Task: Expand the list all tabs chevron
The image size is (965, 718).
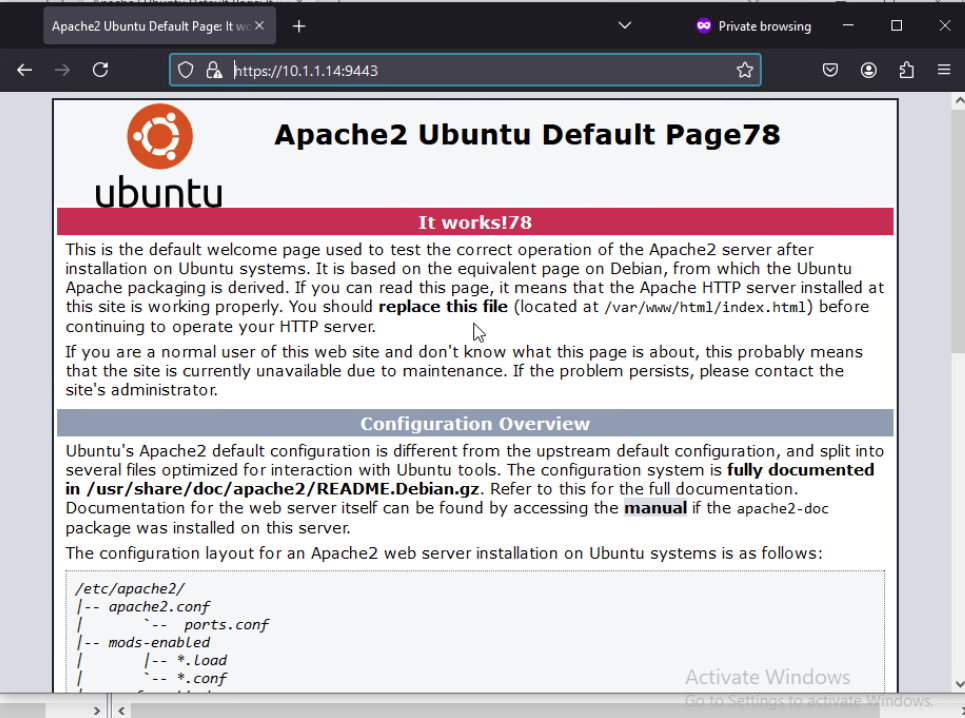Action: point(625,26)
